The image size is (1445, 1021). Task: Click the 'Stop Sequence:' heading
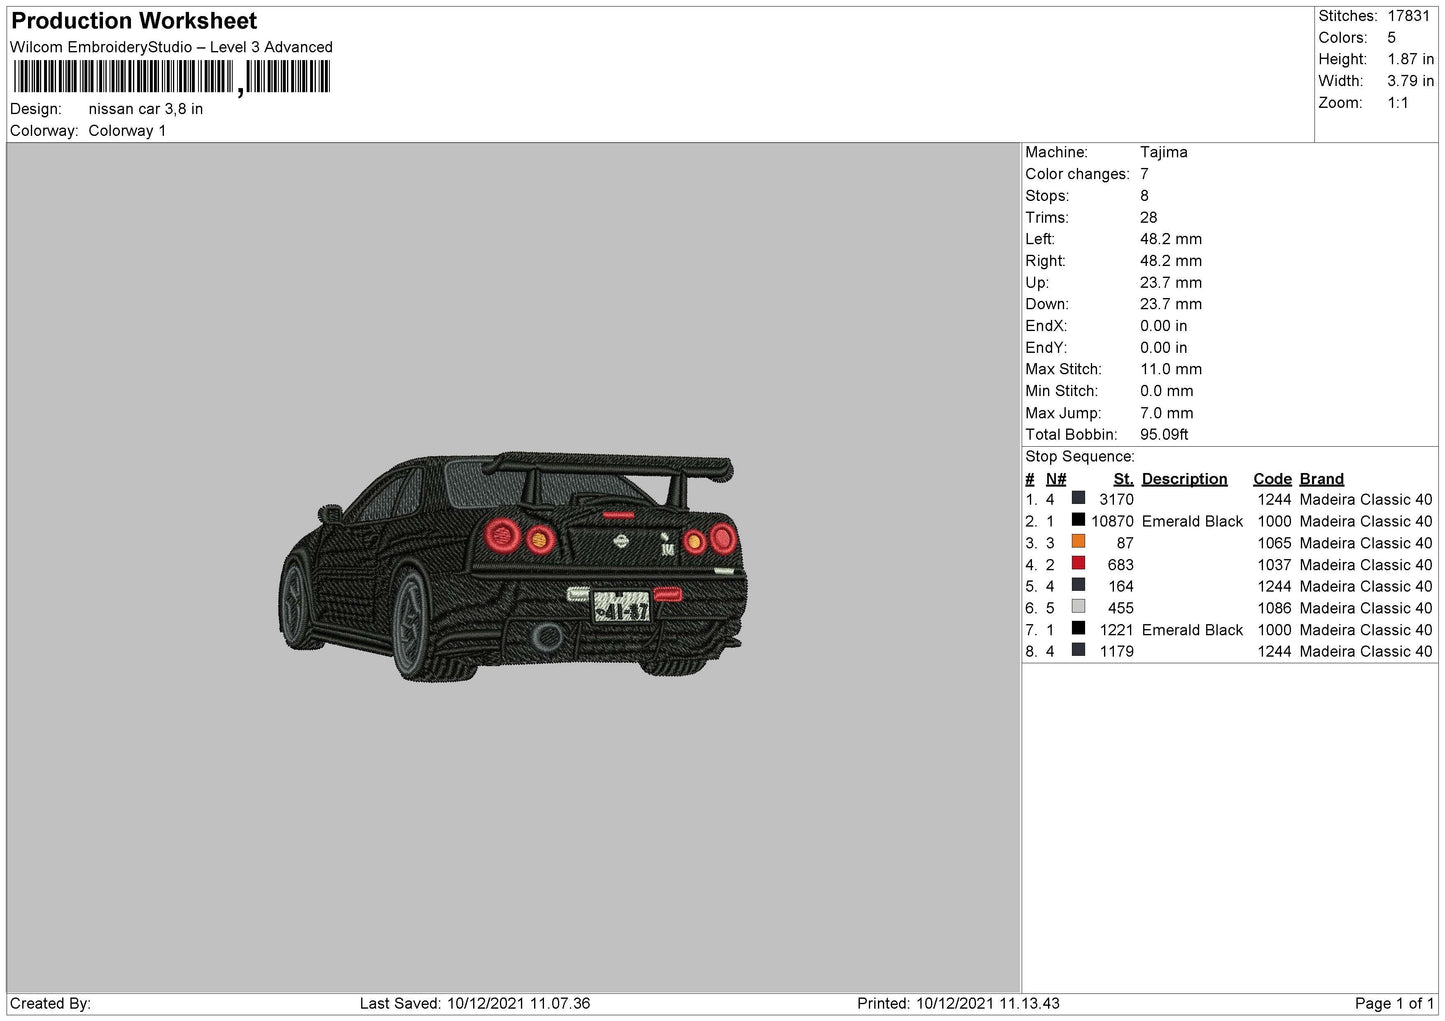tap(1080, 457)
